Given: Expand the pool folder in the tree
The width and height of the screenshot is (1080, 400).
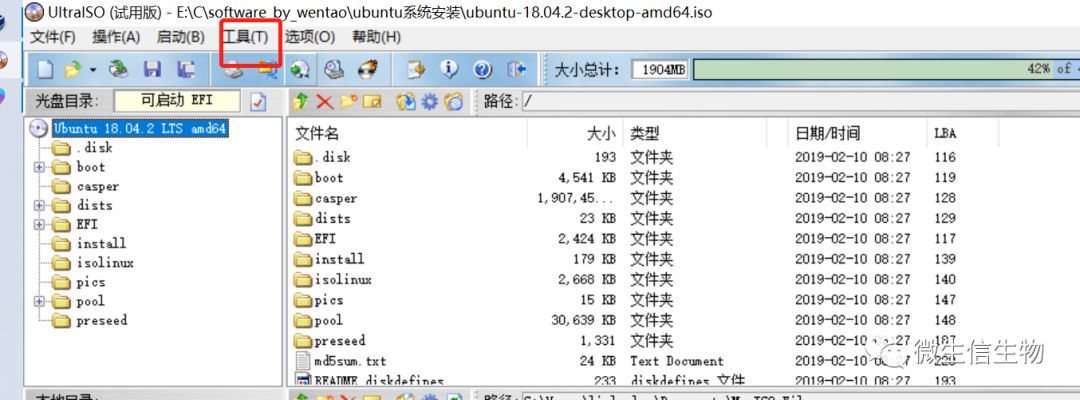Looking at the screenshot, I should (39, 301).
